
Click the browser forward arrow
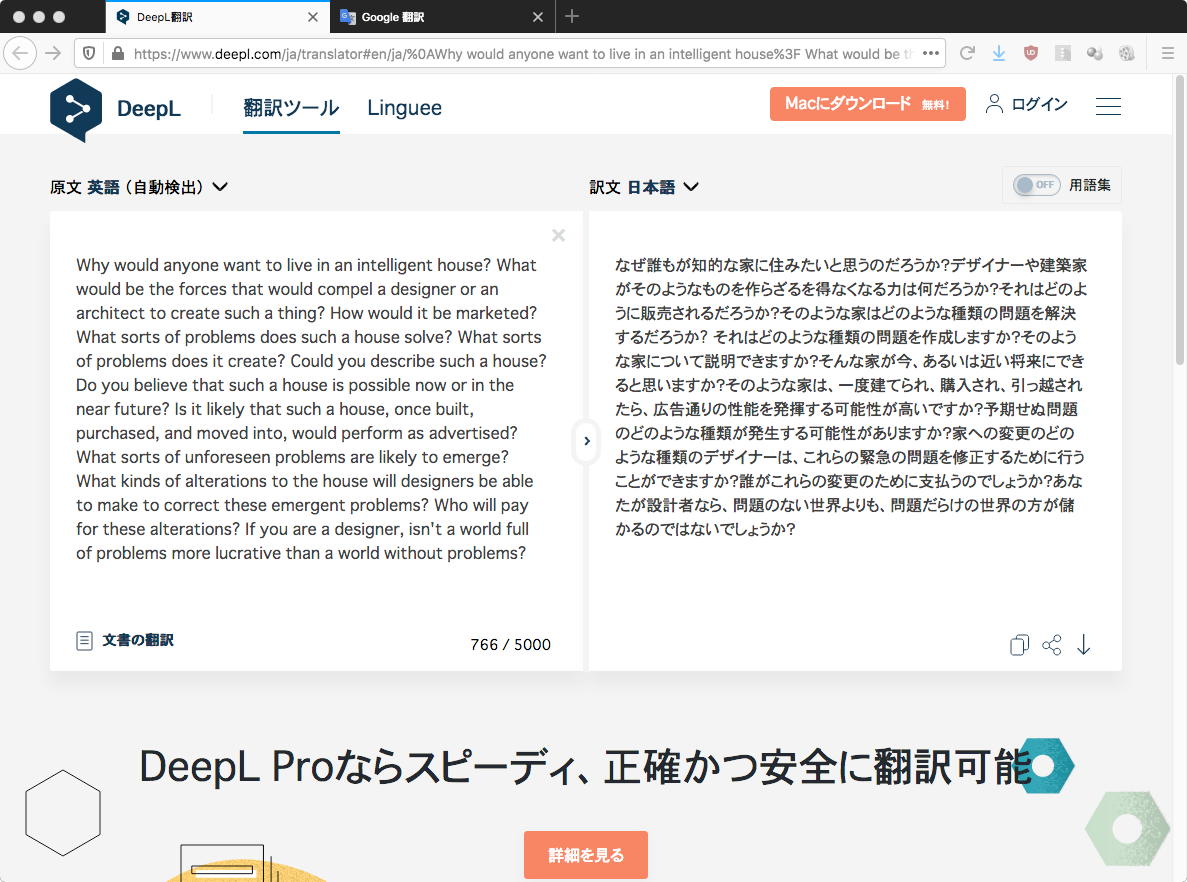53,53
